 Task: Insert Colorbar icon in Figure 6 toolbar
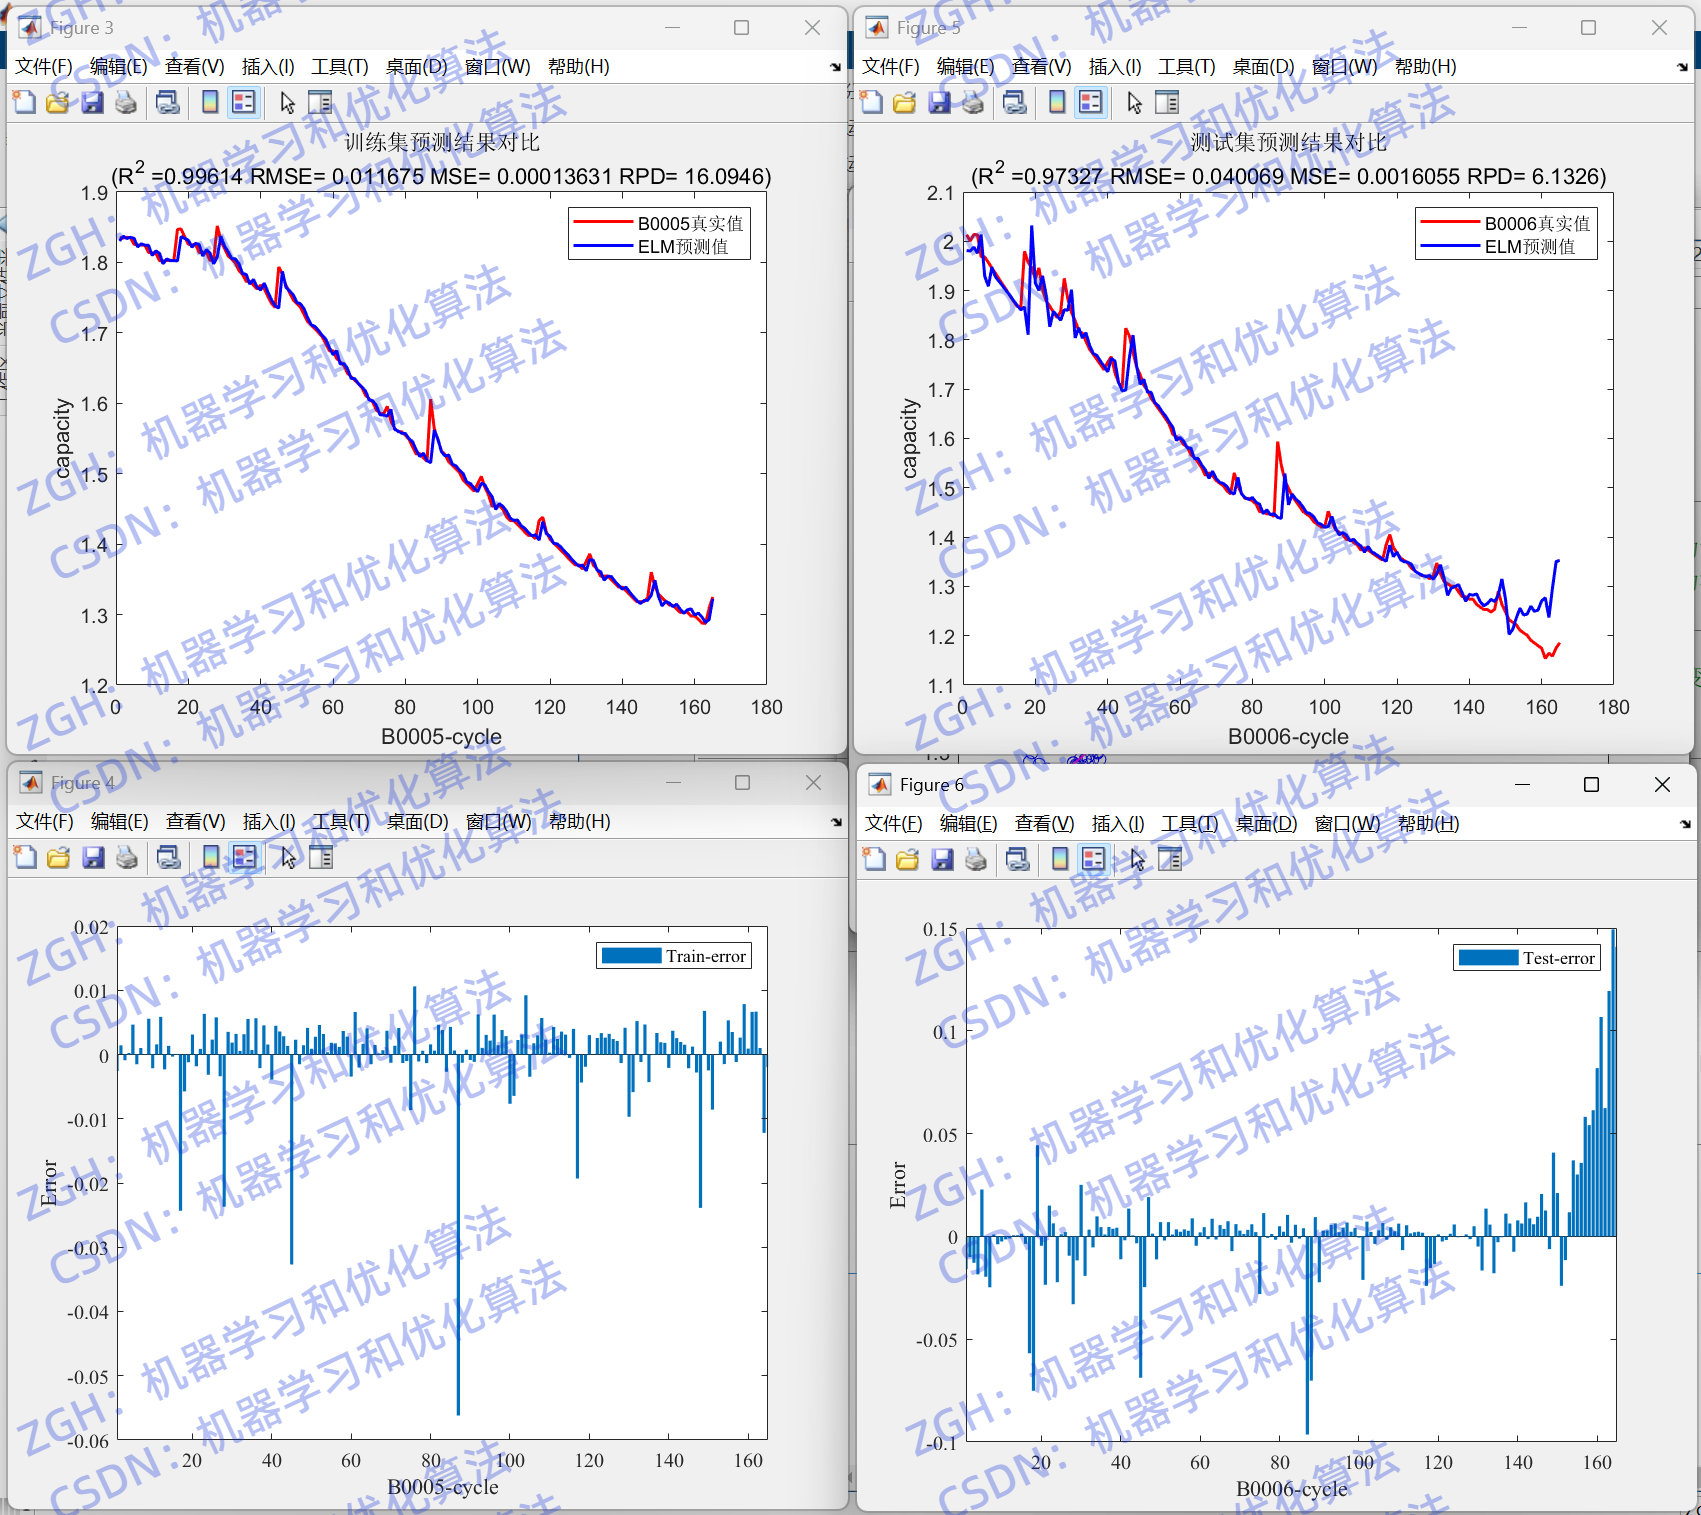[x=1060, y=859]
